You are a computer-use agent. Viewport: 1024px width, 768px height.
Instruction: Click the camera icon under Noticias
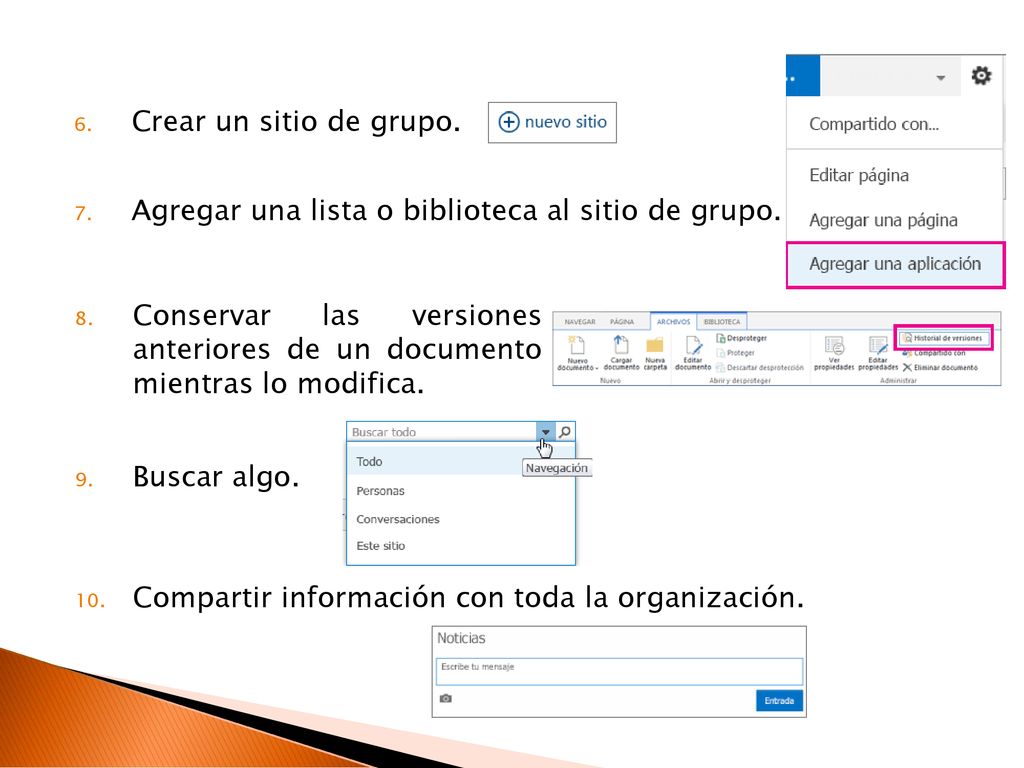point(445,698)
